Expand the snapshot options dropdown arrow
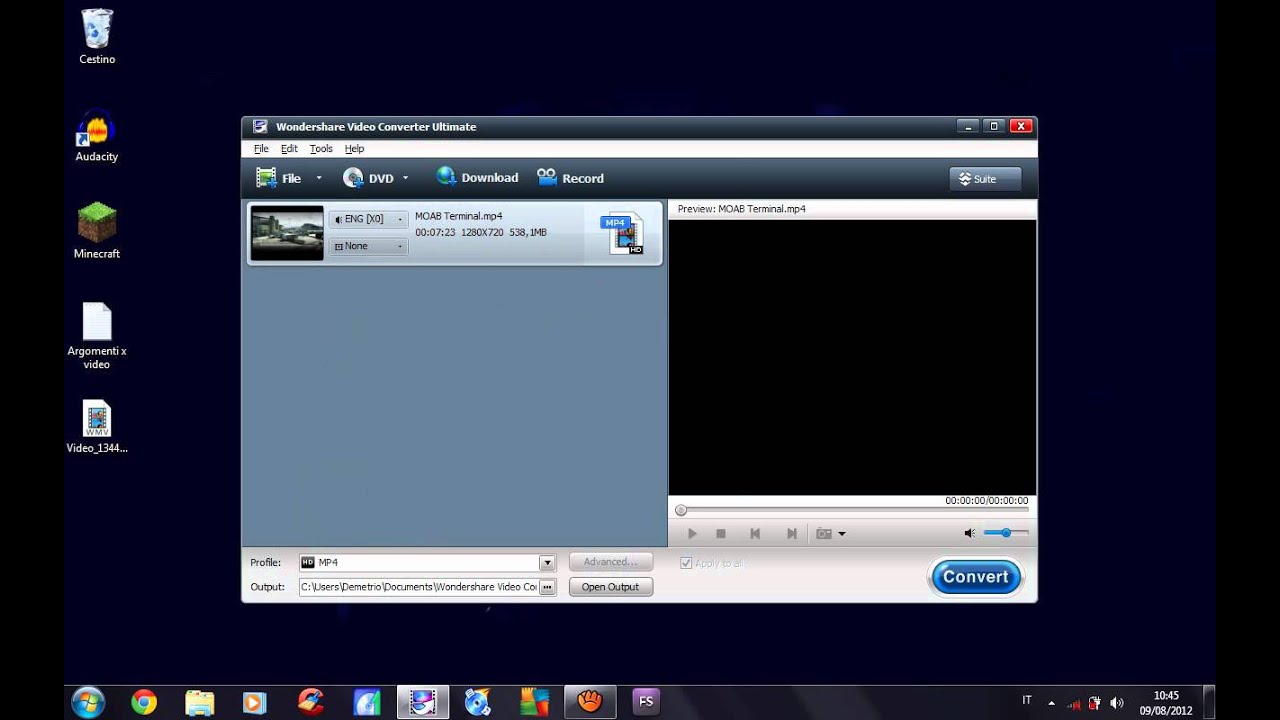 [x=842, y=534]
